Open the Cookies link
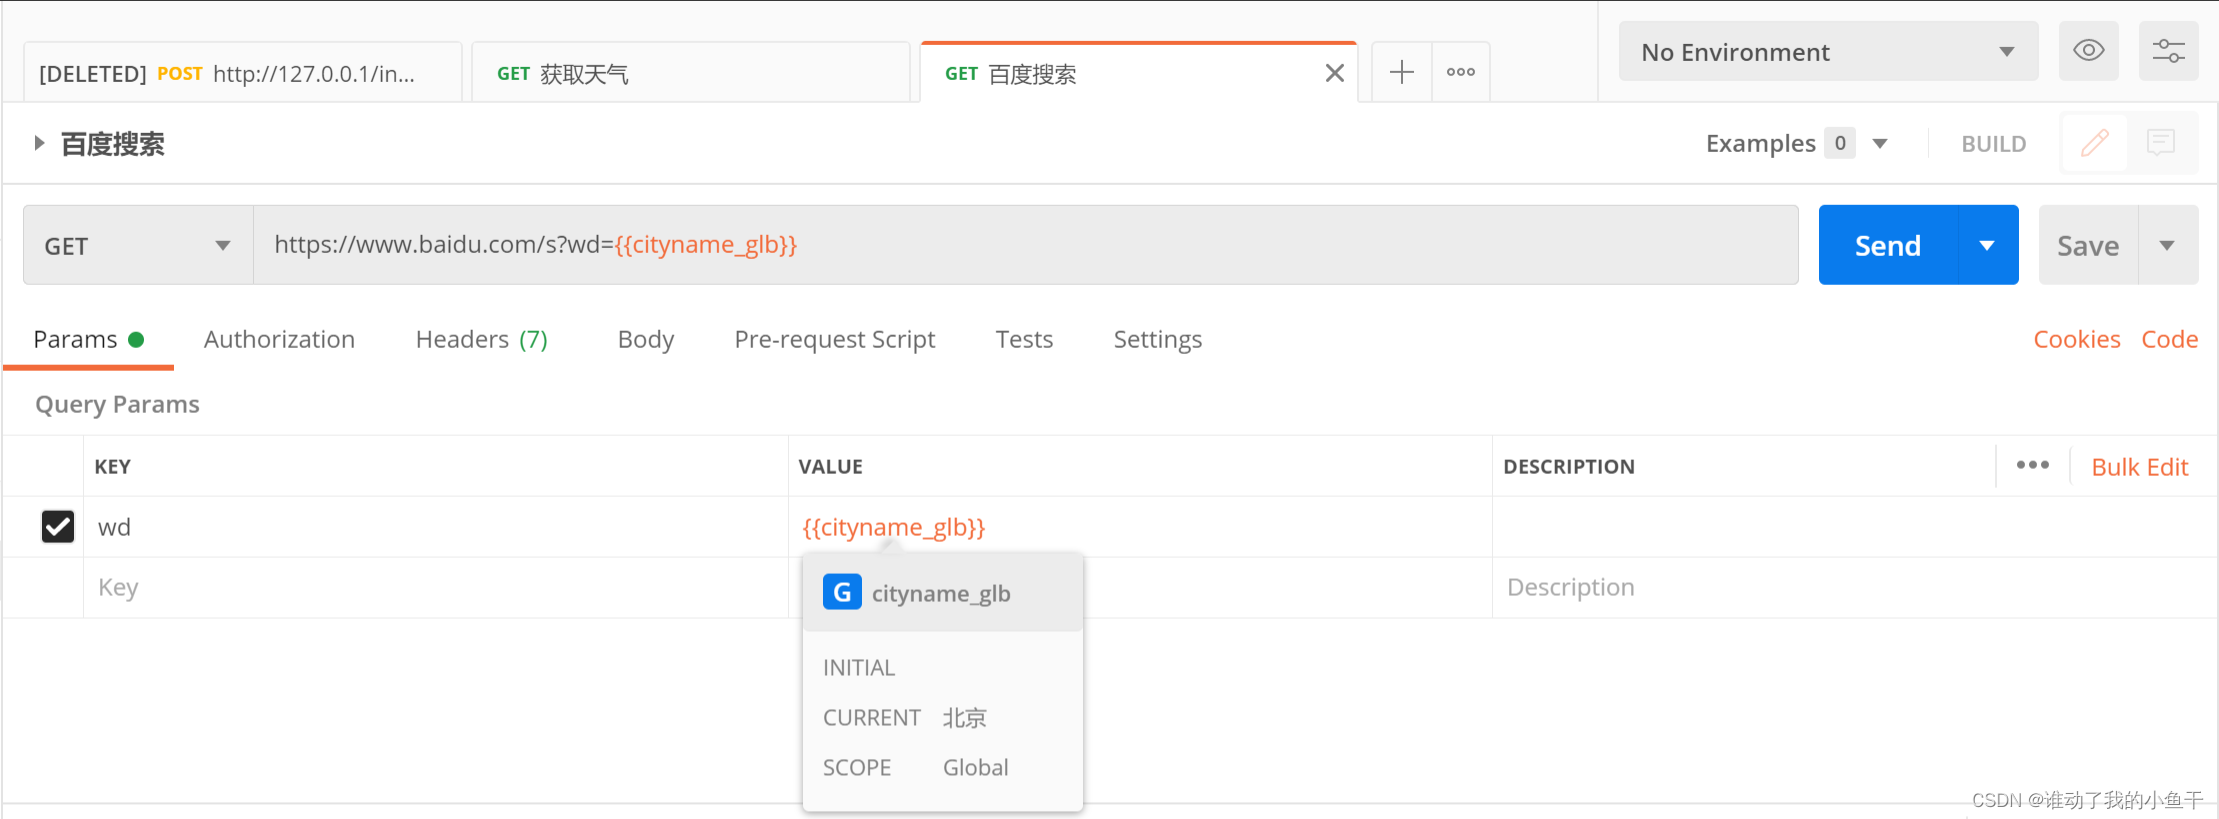Viewport: 2219px width, 819px height. tap(2077, 339)
